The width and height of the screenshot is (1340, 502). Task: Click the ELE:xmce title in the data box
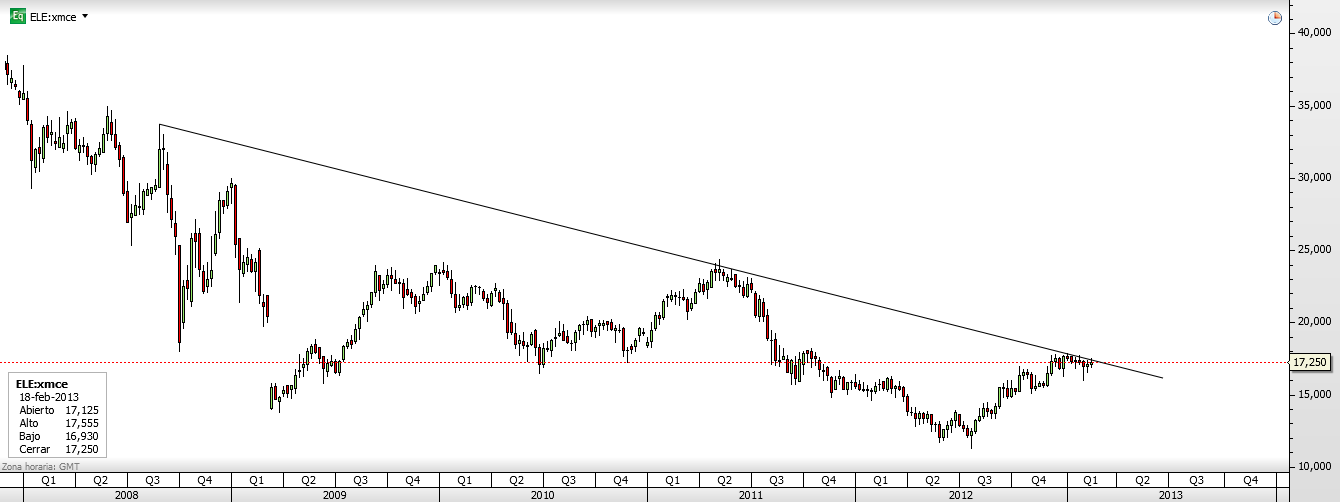click(x=41, y=383)
